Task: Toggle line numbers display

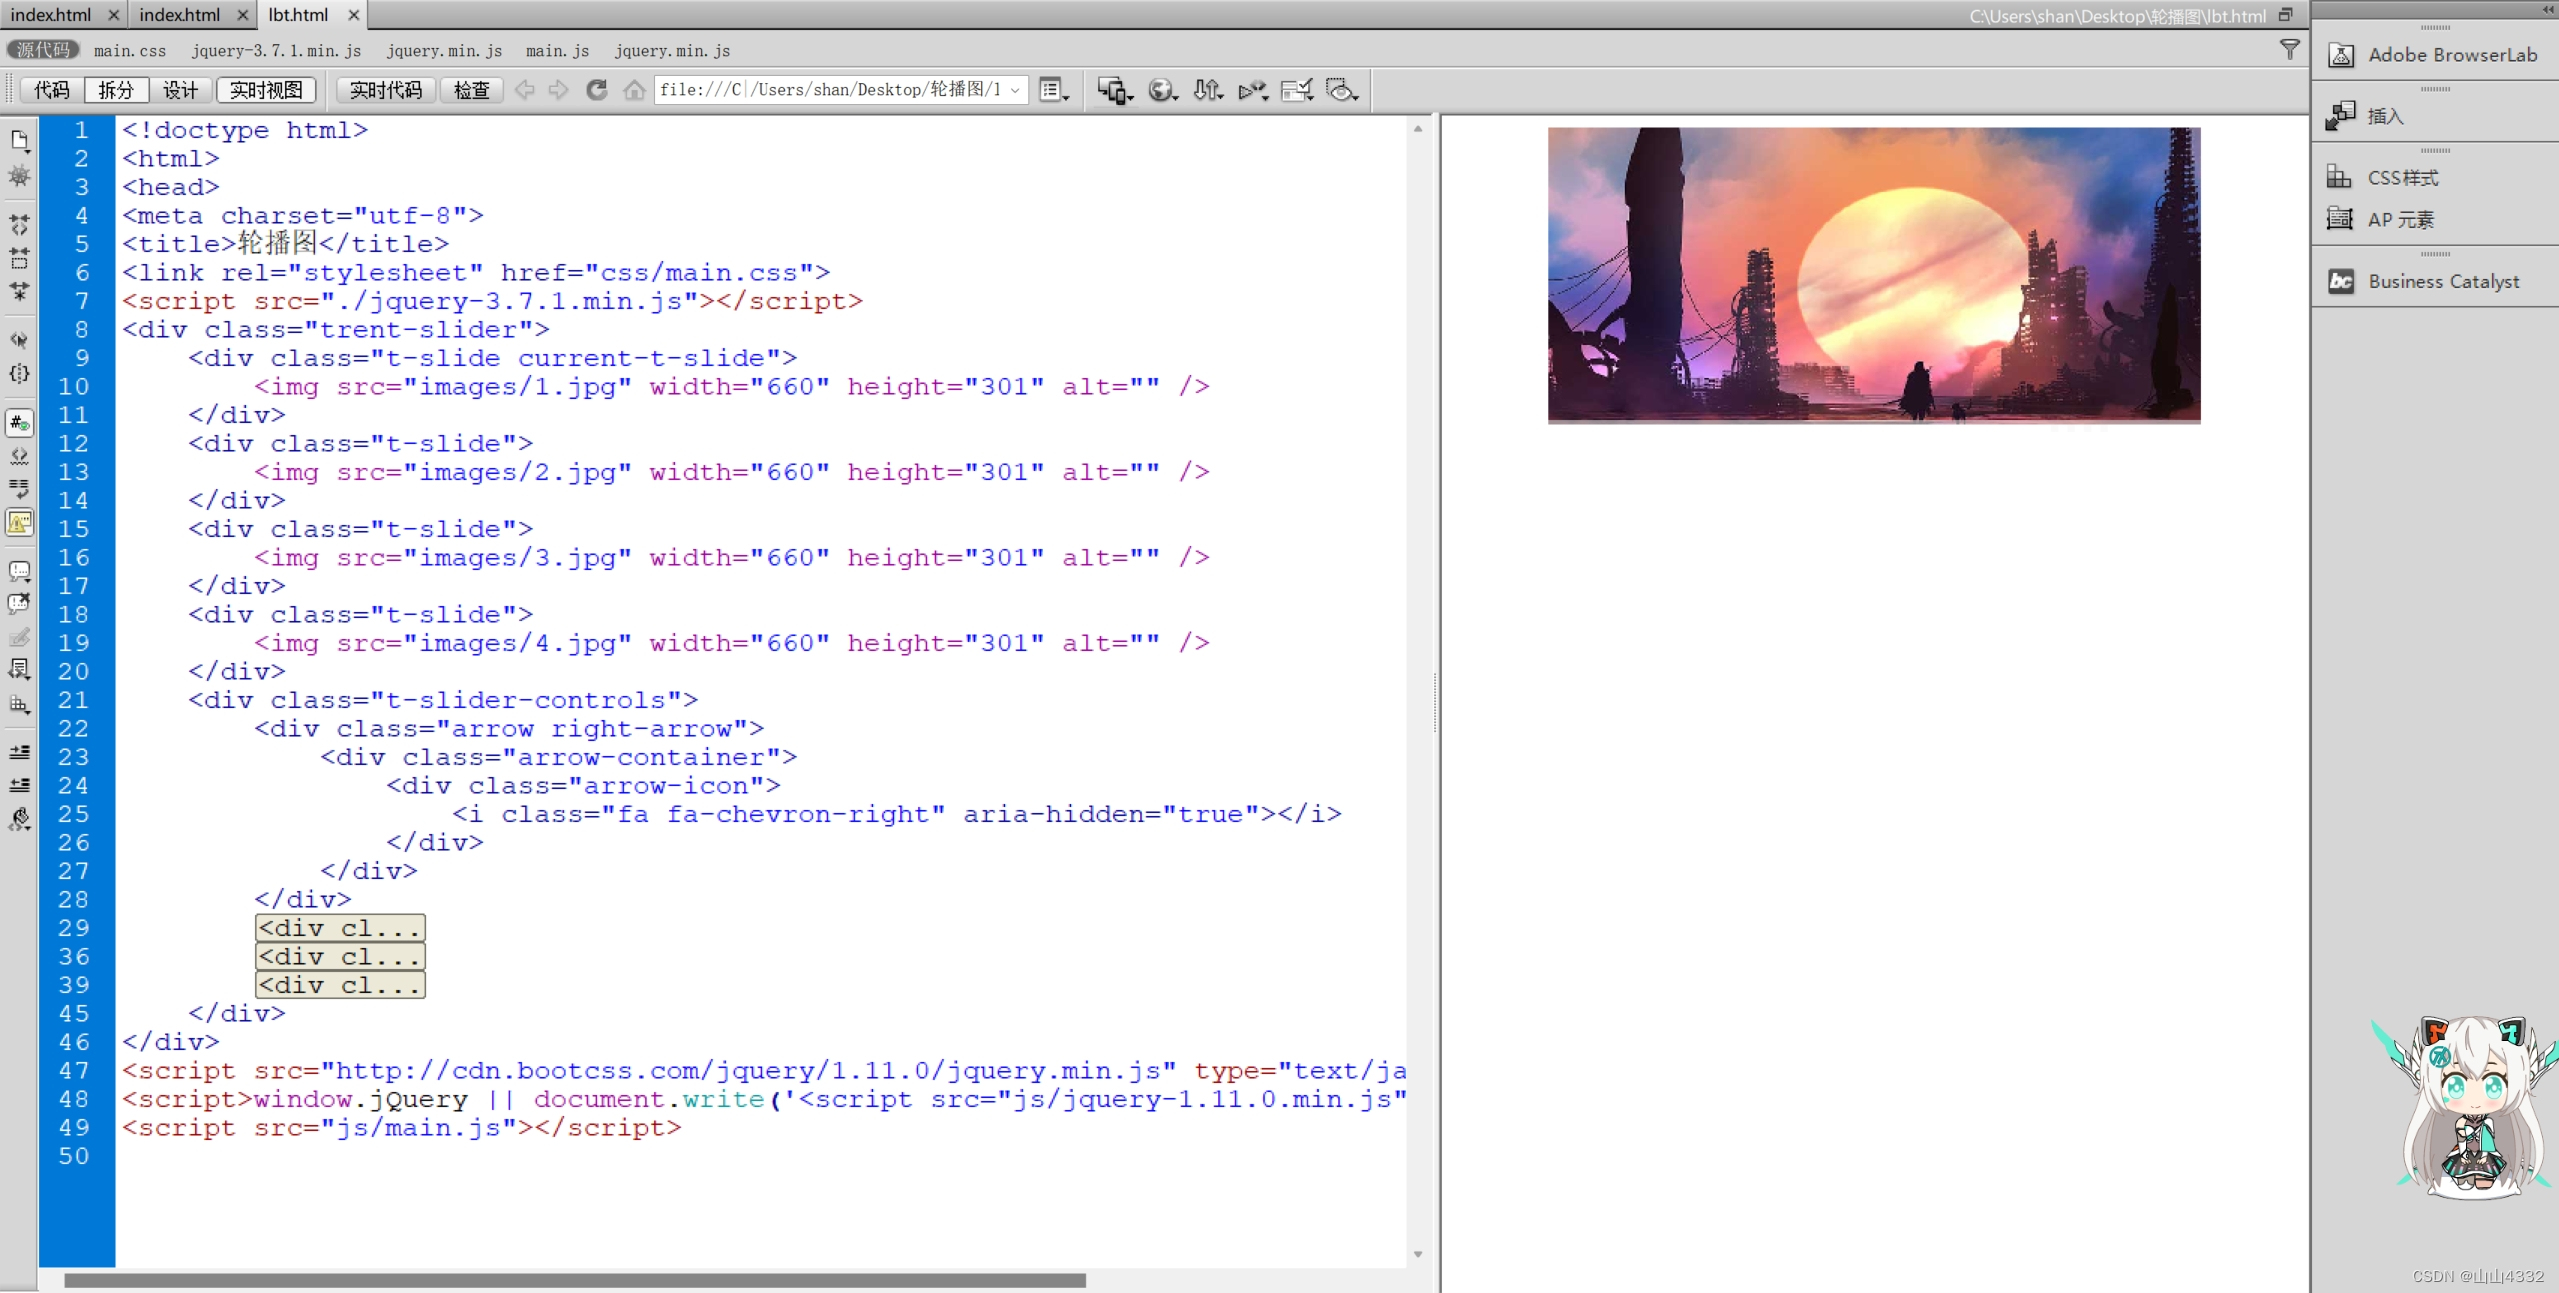Action: 19,423
